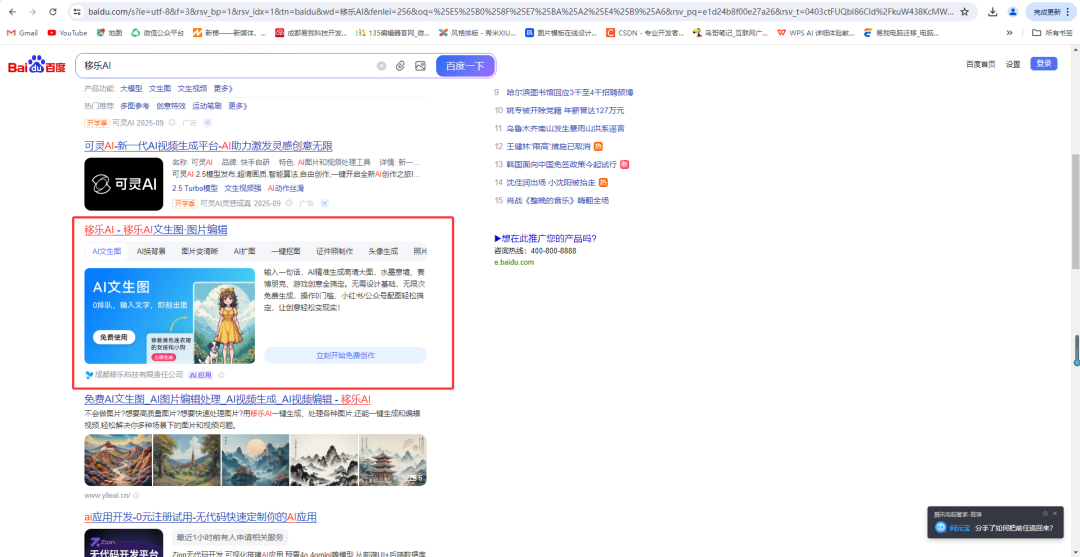The height and width of the screenshot is (557, 1080).
Task: Click the pagoda ink painting thumbnail
Action: (392, 460)
